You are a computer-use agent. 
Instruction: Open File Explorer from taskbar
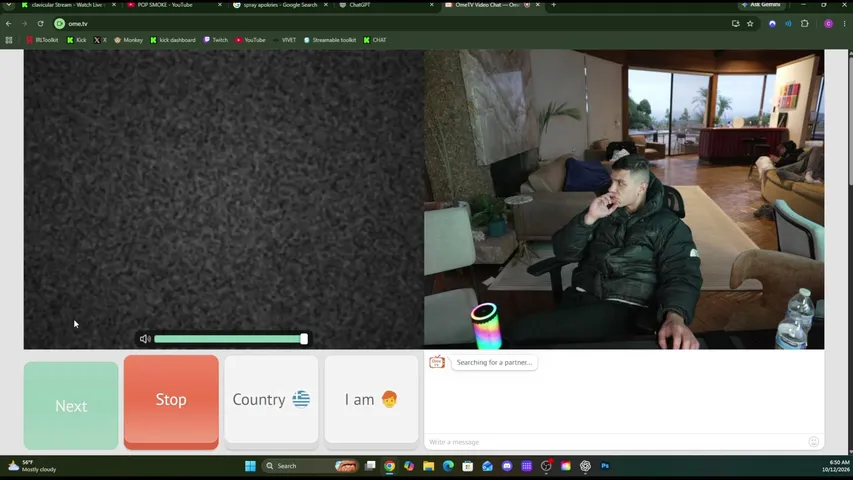(x=429, y=466)
